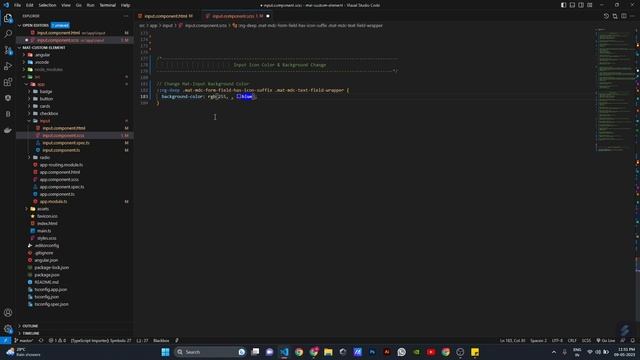Expand the node_modules folder
The width and height of the screenshot is (640, 360).
click(48, 69)
